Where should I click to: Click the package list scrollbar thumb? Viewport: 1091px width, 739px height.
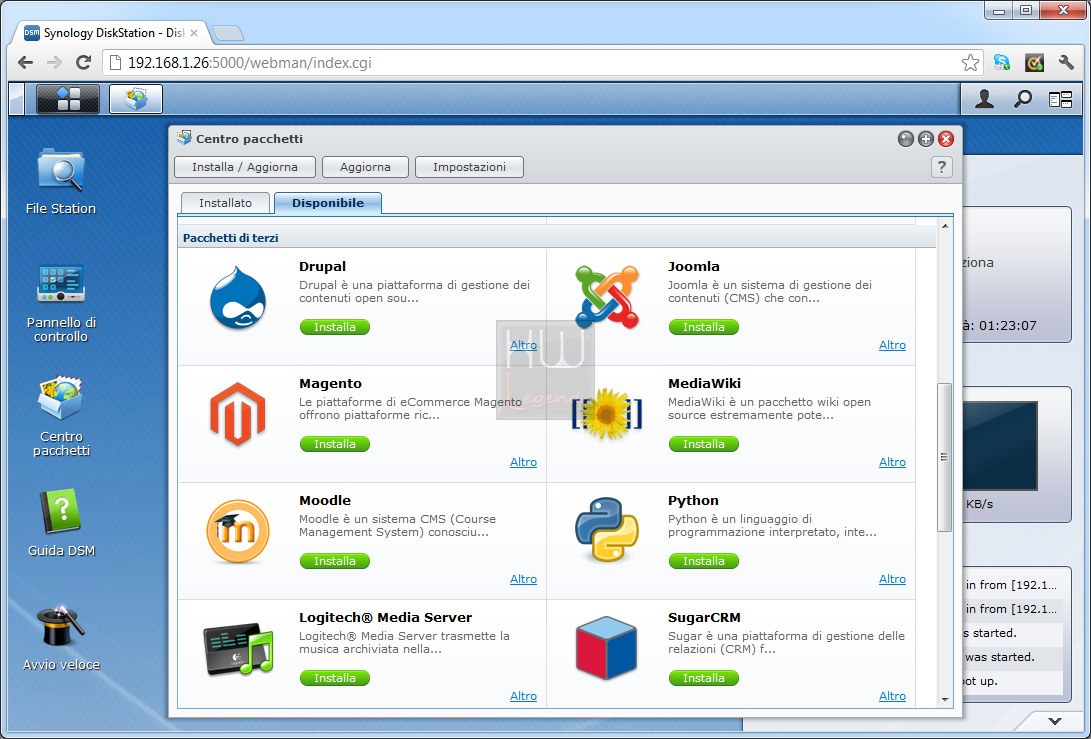pos(944,456)
